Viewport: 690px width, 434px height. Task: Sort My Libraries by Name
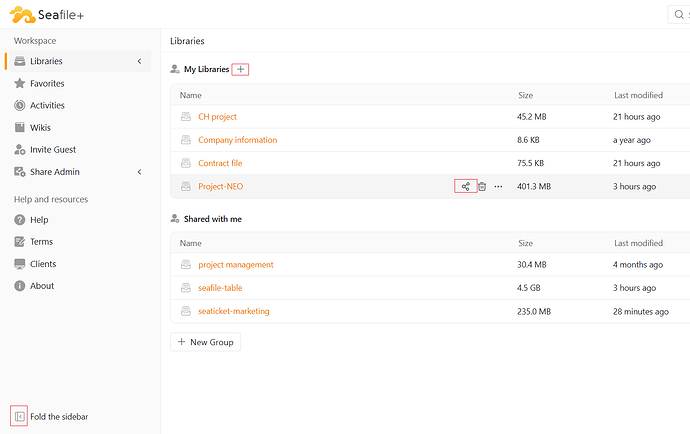coord(191,95)
